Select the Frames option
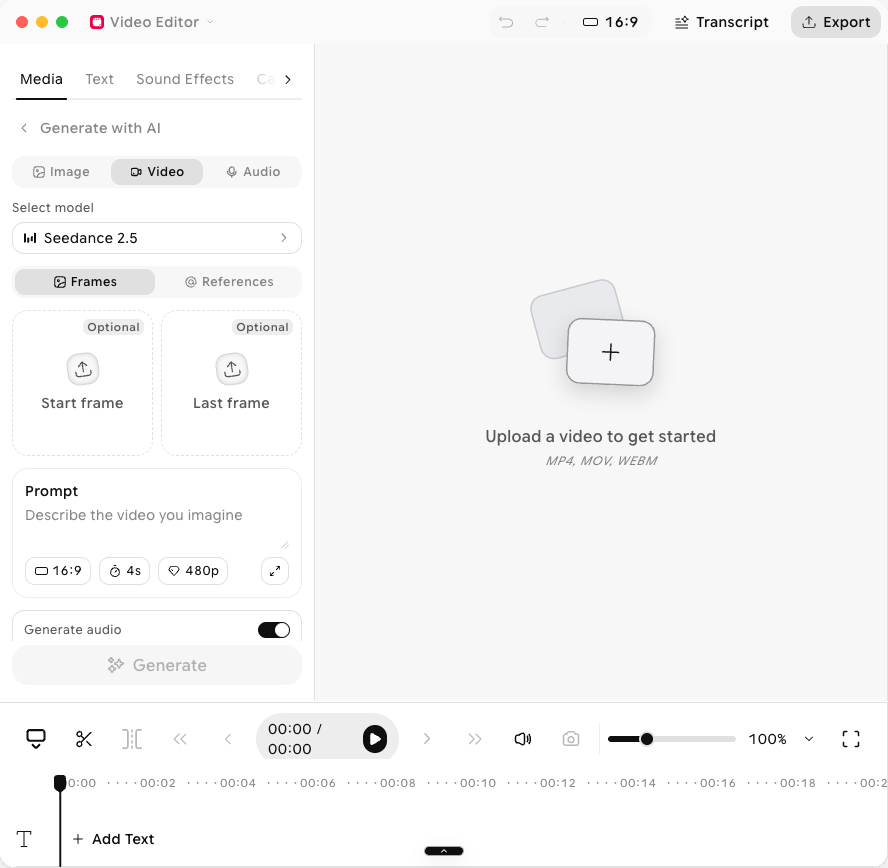This screenshot has width=888, height=868. click(85, 282)
